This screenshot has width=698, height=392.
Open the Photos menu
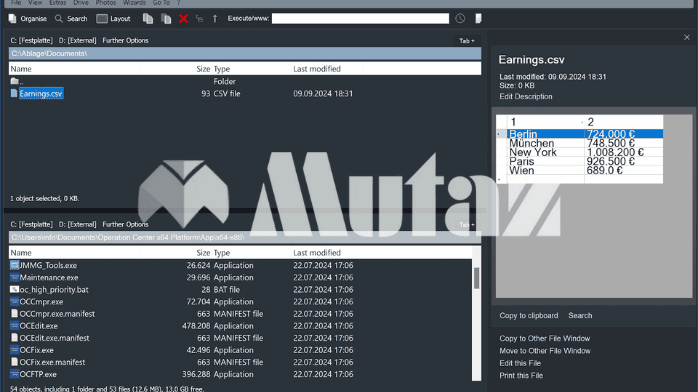pos(106,3)
